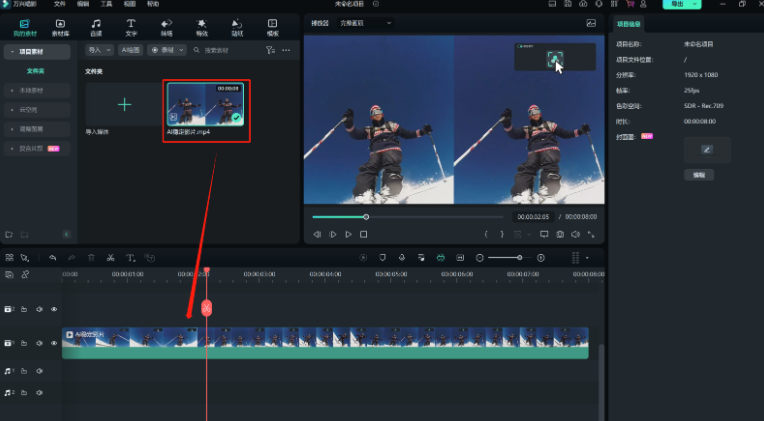The width and height of the screenshot is (764, 421).
Task: Open the Templates (模板) icon
Action: (272, 25)
